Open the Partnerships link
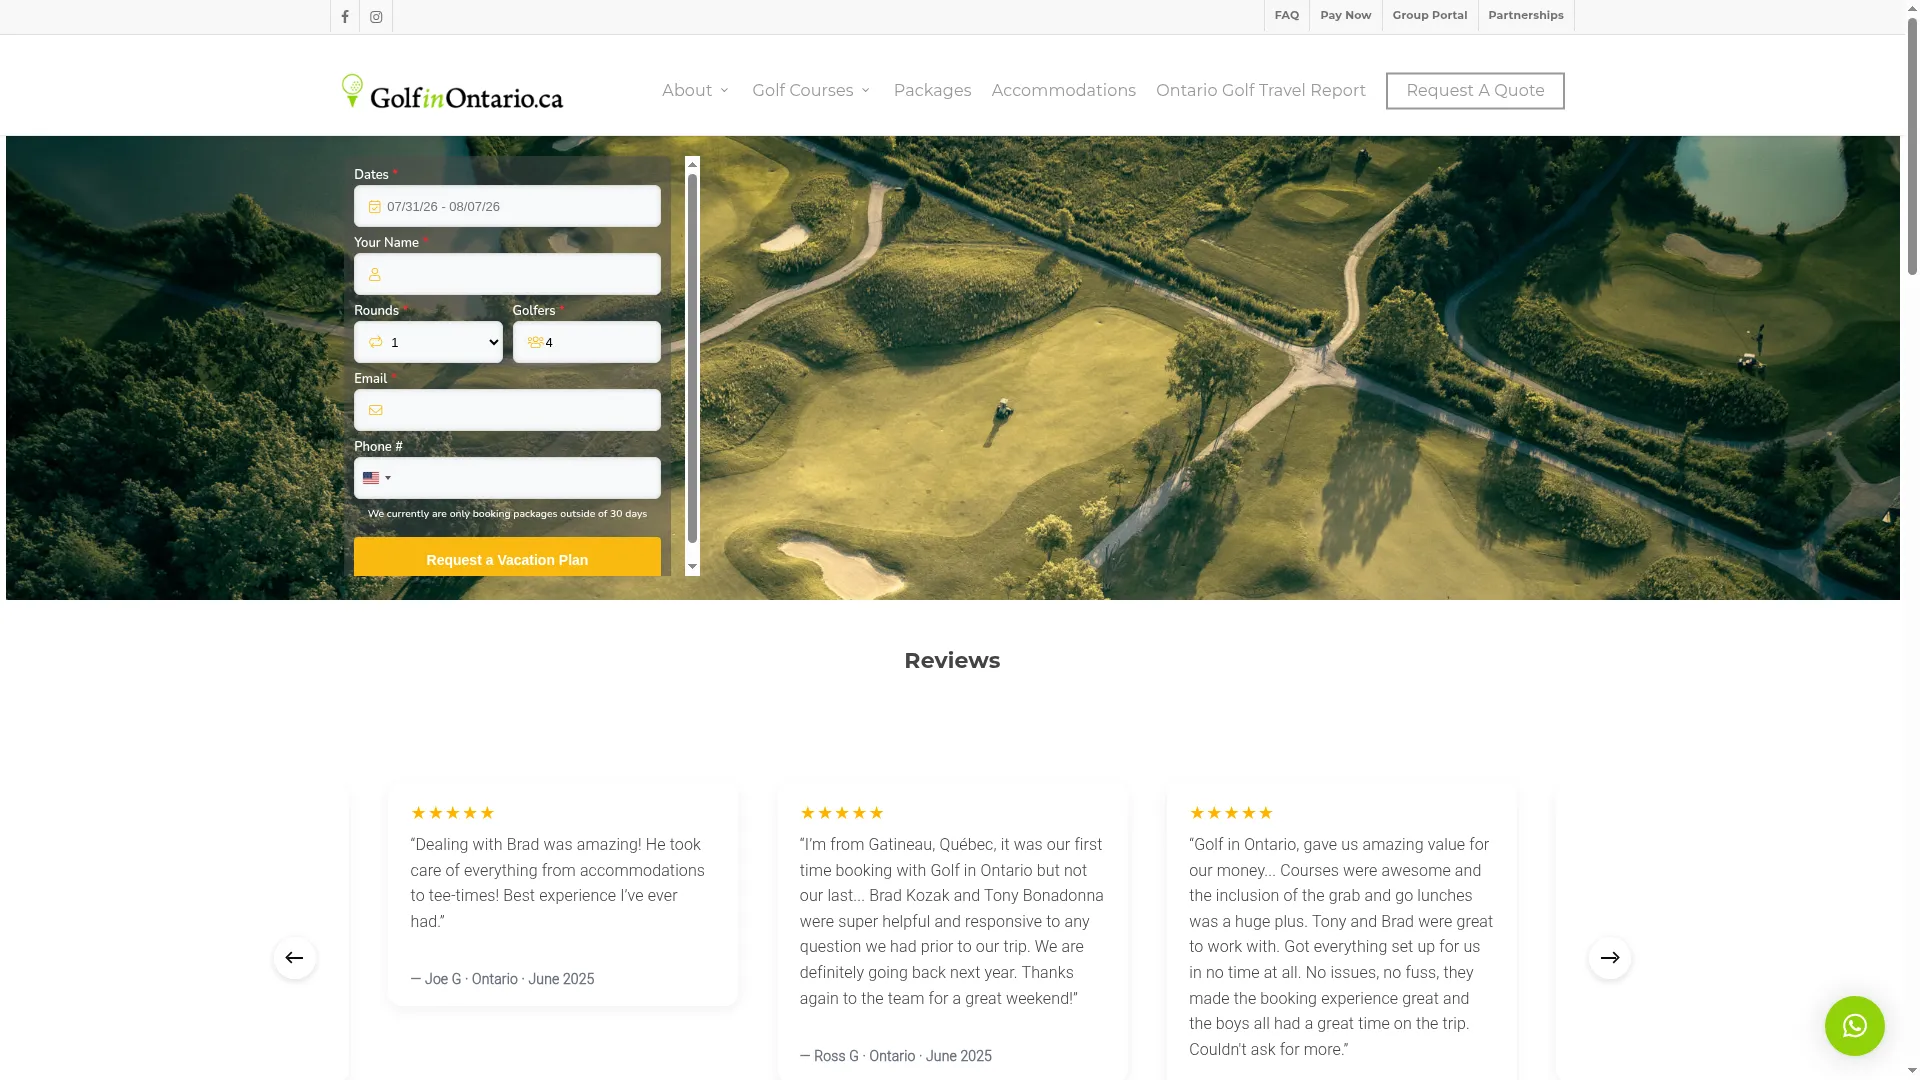The height and width of the screenshot is (1080, 1920). point(1526,15)
